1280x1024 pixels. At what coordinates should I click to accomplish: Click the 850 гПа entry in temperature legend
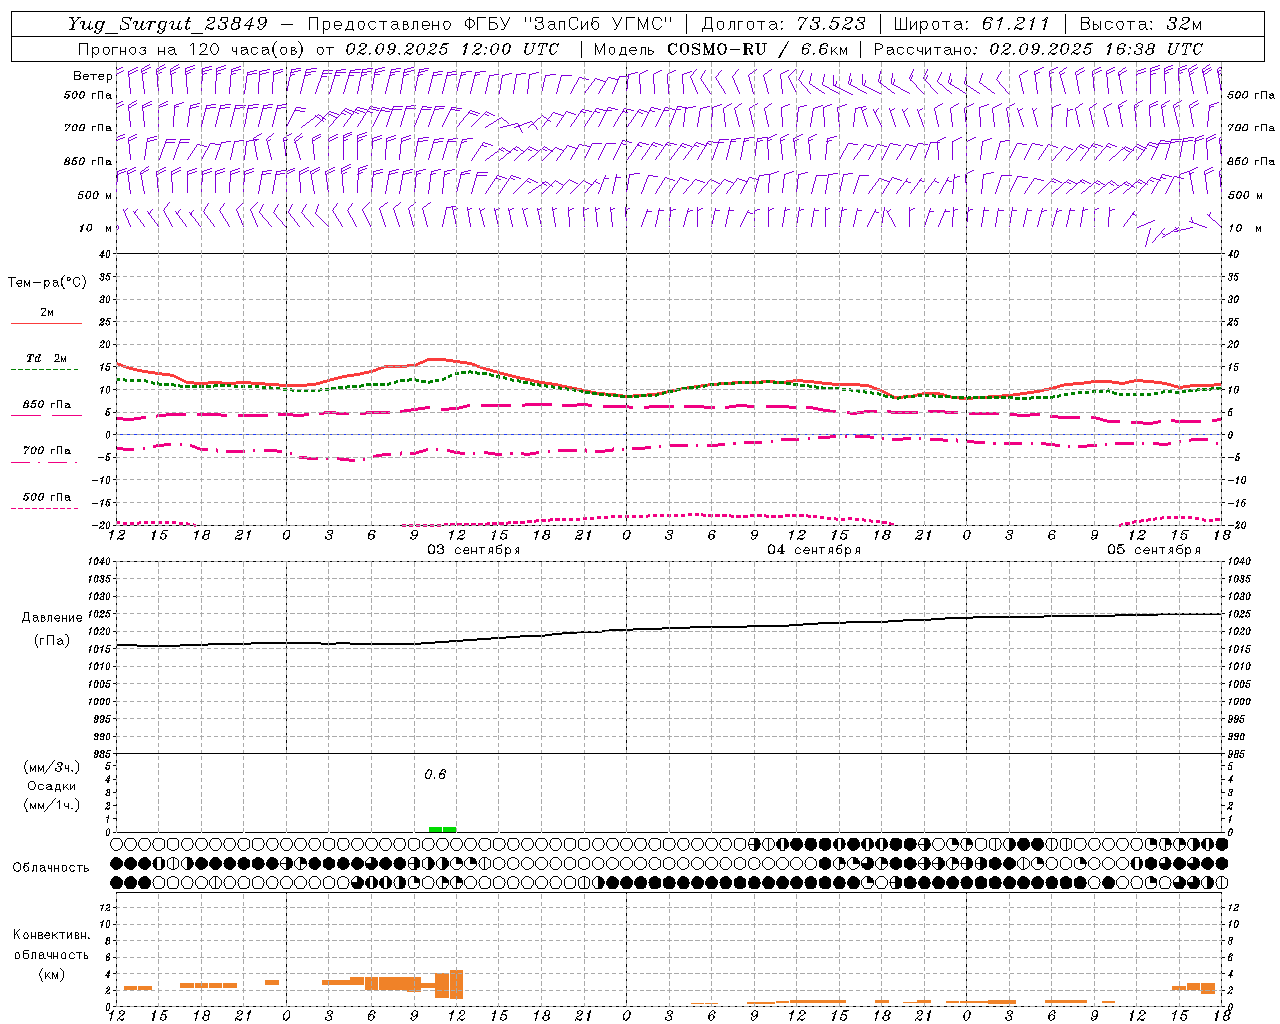click(47, 405)
